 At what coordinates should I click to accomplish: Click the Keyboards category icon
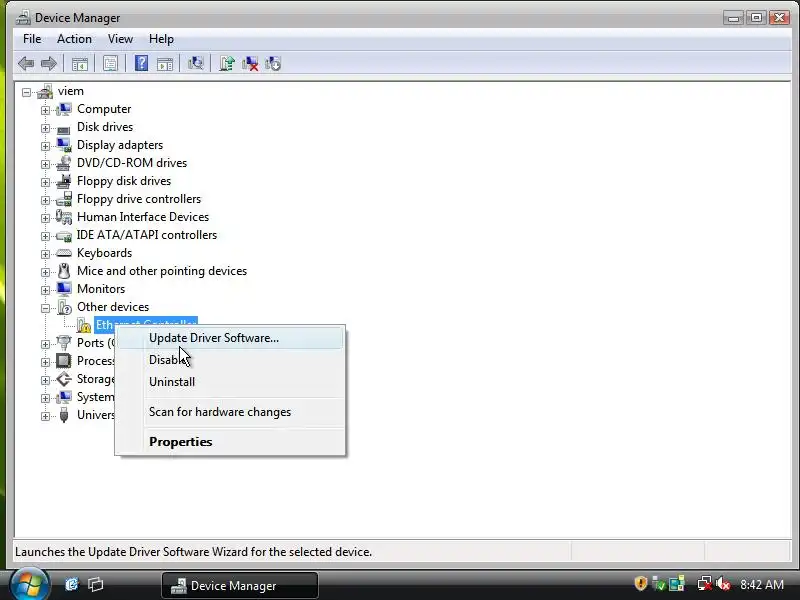coord(64,253)
